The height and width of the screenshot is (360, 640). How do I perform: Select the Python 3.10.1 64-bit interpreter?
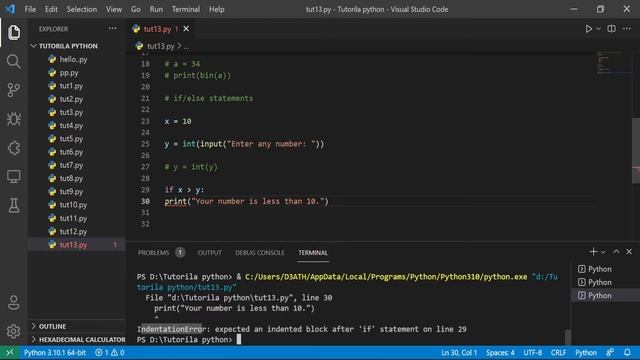(55, 353)
